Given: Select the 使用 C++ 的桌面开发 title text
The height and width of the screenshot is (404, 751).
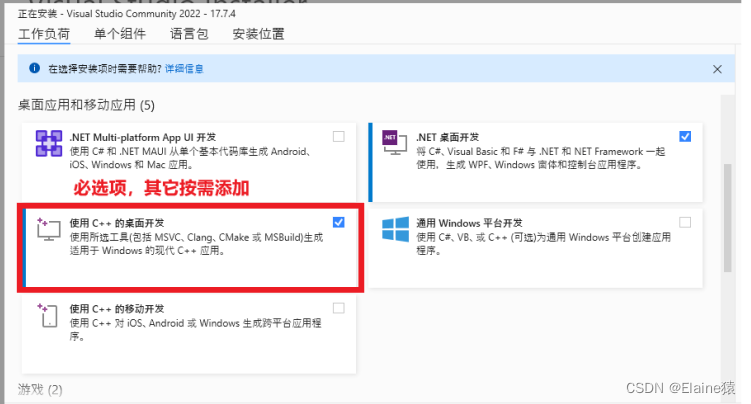Looking at the screenshot, I should click(x=117, y=223).
